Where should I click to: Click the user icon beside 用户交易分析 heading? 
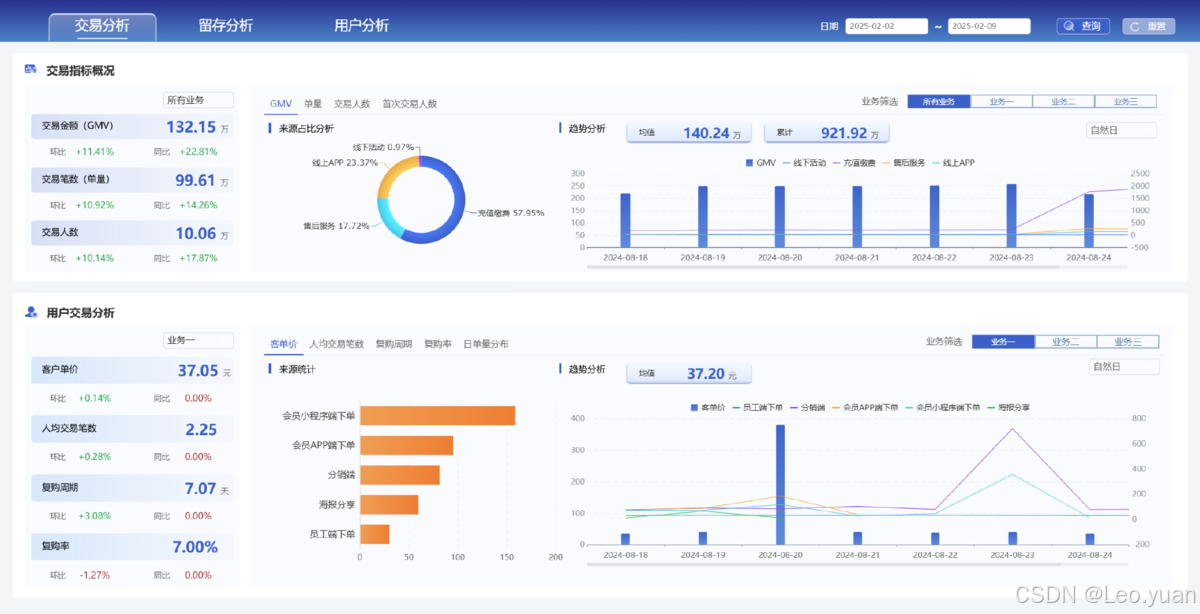point(31,312)
